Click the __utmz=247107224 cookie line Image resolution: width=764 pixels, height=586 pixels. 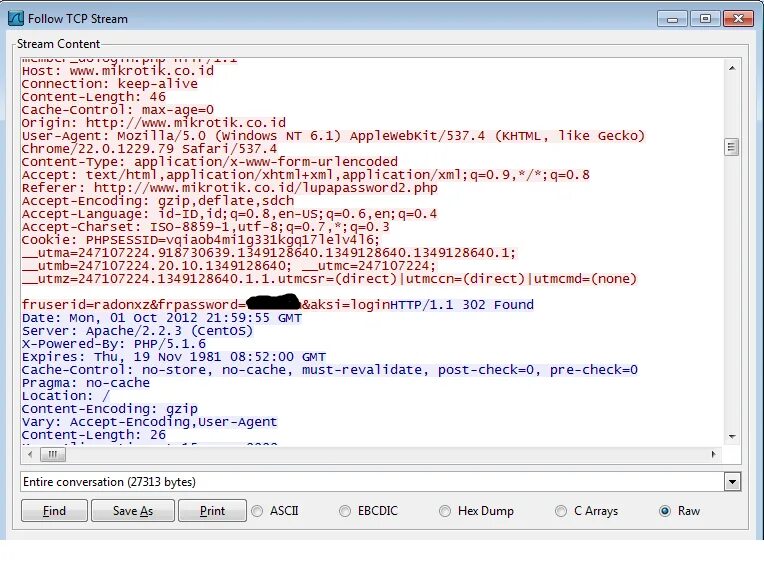[x=329, y=279]
